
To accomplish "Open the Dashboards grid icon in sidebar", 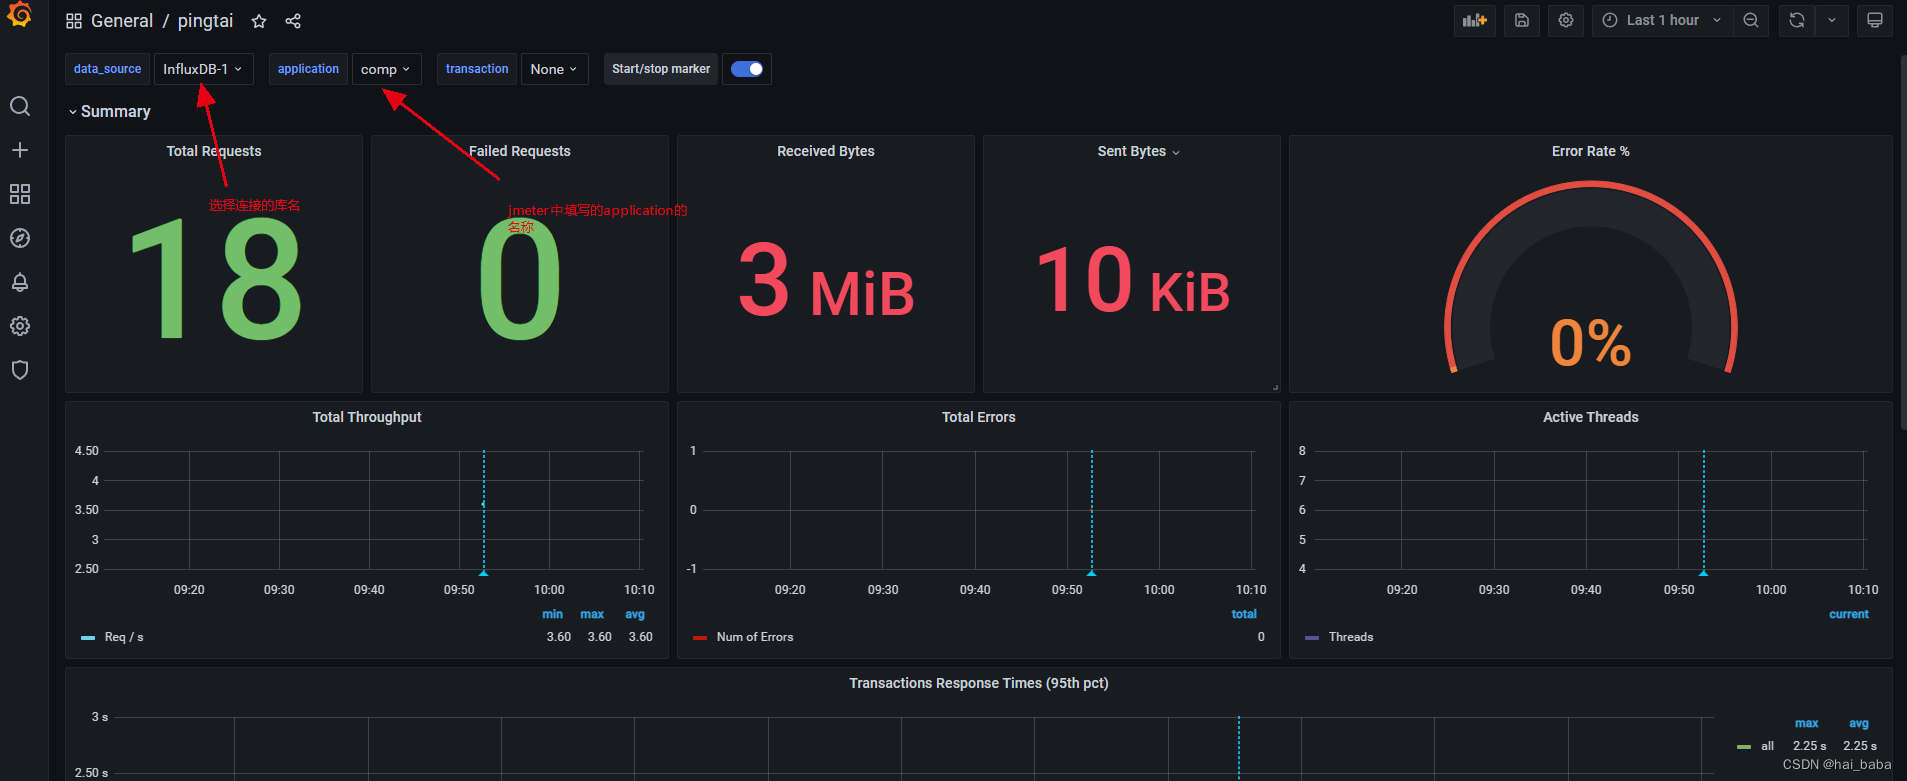I will click(20, 194).
